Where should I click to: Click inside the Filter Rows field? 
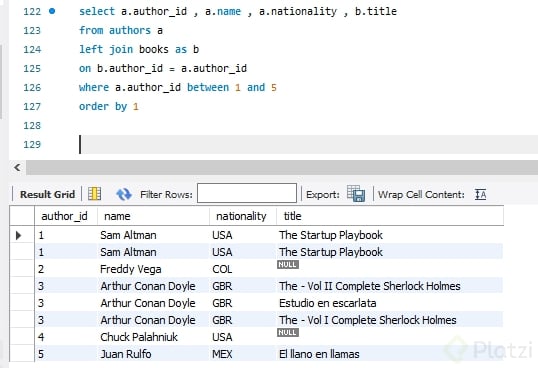(x=247, y=193)
